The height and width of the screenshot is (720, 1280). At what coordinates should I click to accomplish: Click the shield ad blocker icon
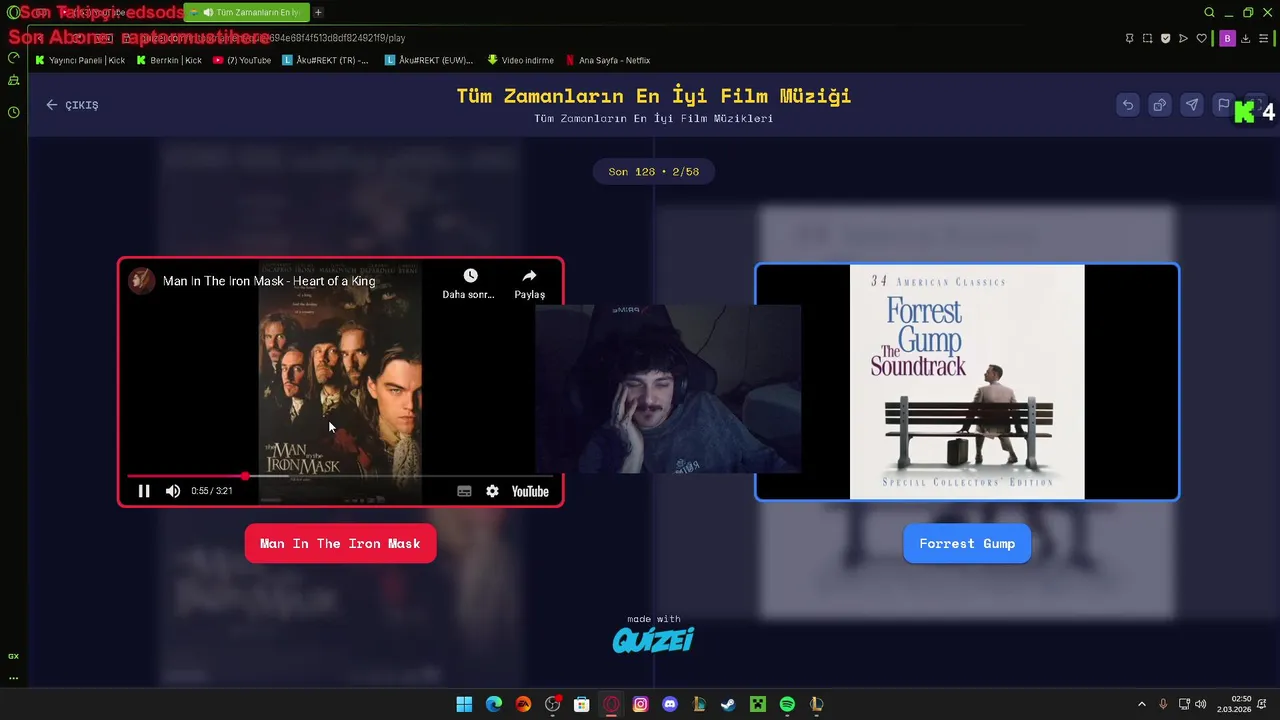[x=1165, y=38]
